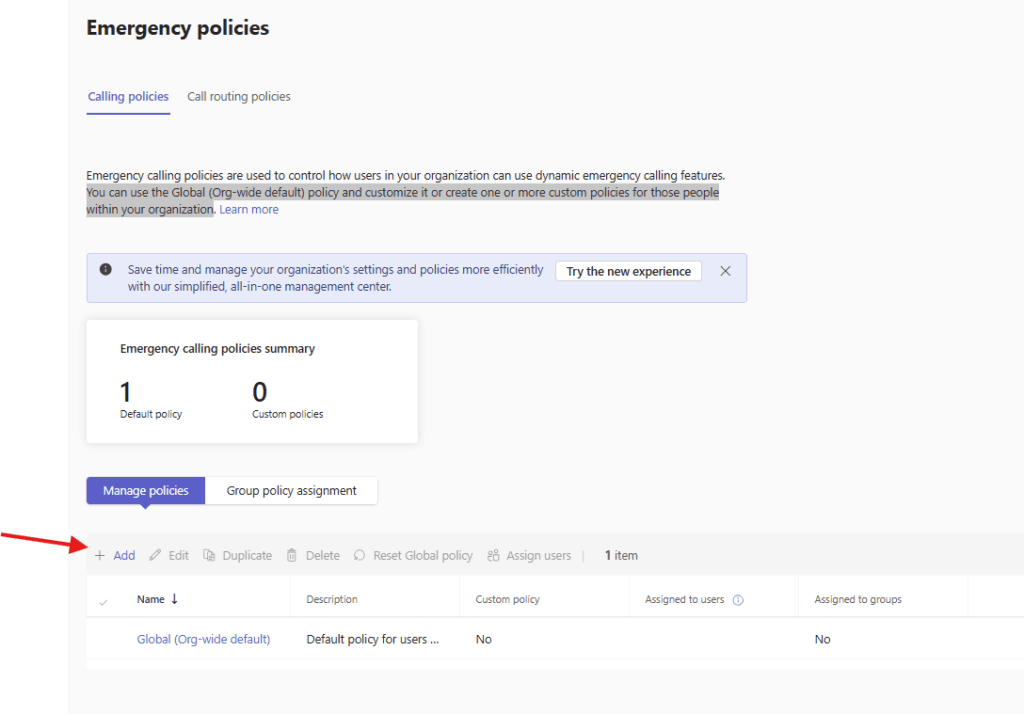Select the Calling policies tab
Viewport: 1024px width, 714px height.
(x=128, y=97)
